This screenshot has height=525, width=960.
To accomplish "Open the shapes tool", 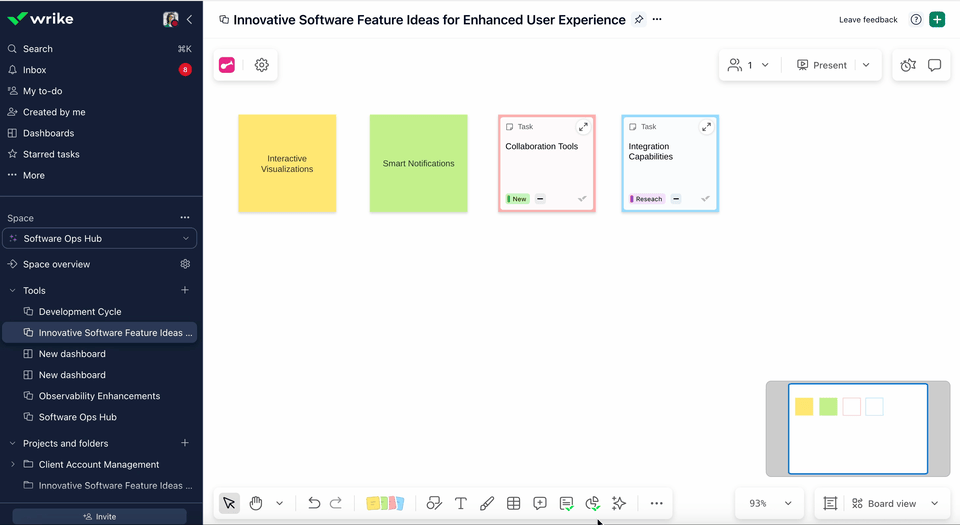I will [x=434, y=504].
